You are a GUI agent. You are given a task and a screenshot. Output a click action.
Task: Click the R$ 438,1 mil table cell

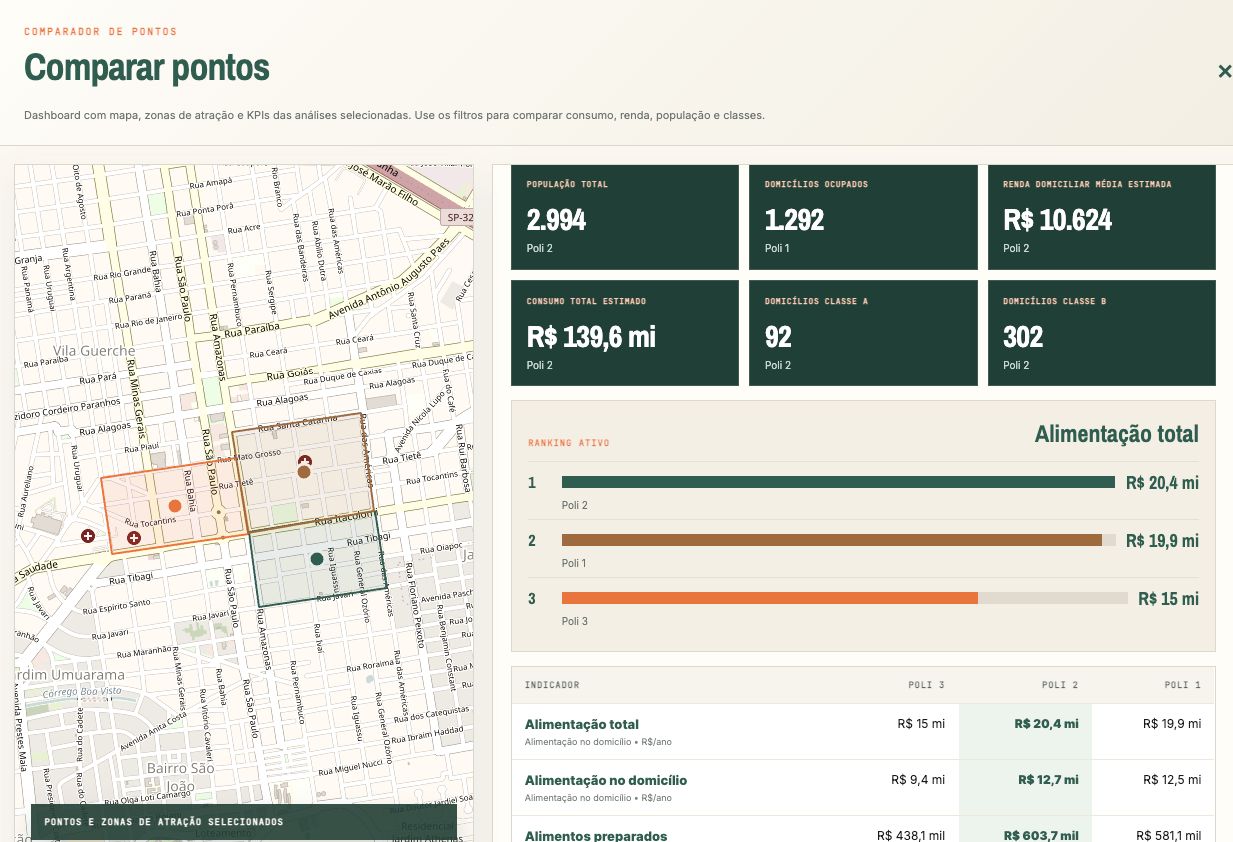point(911,835)
